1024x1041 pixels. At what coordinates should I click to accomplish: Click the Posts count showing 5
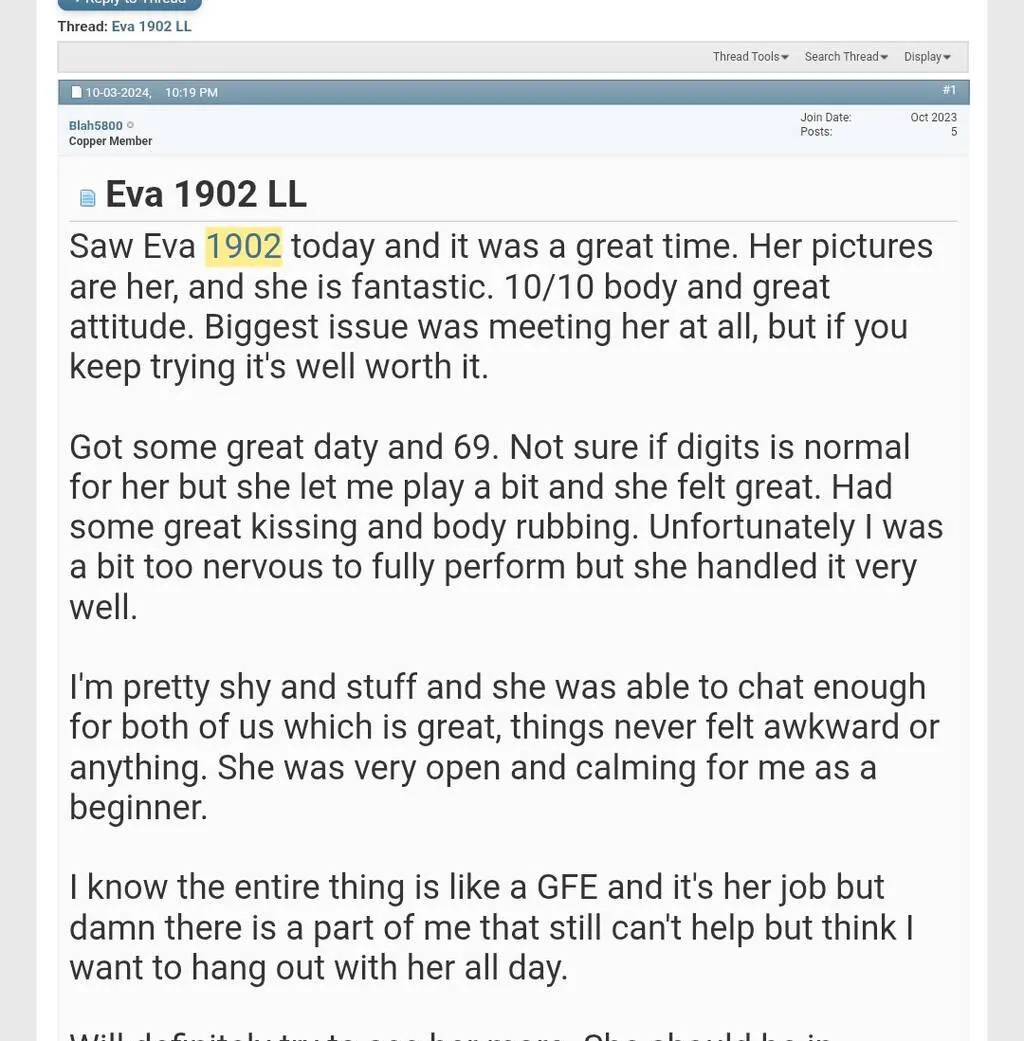(953, 131)
